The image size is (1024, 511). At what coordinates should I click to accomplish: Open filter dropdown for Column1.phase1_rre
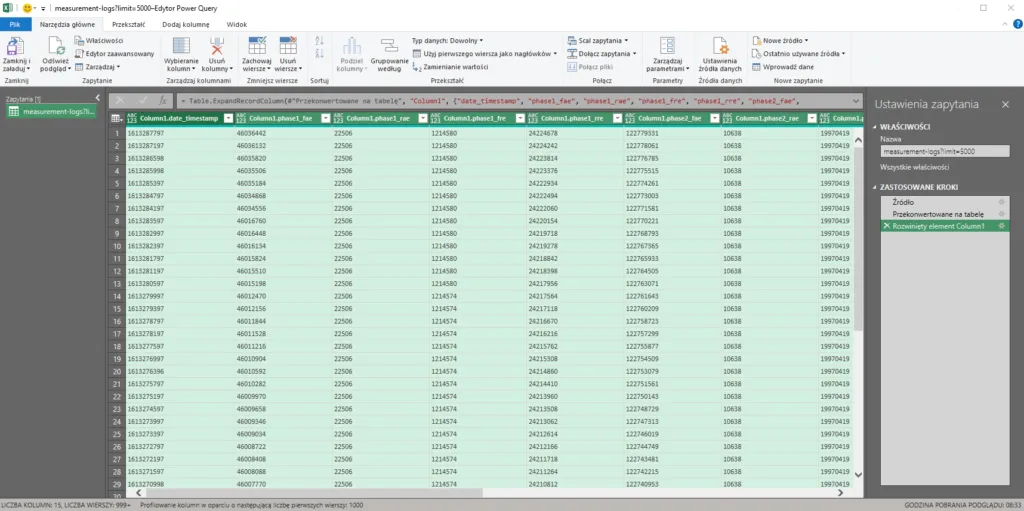click(x=617, y=118)
